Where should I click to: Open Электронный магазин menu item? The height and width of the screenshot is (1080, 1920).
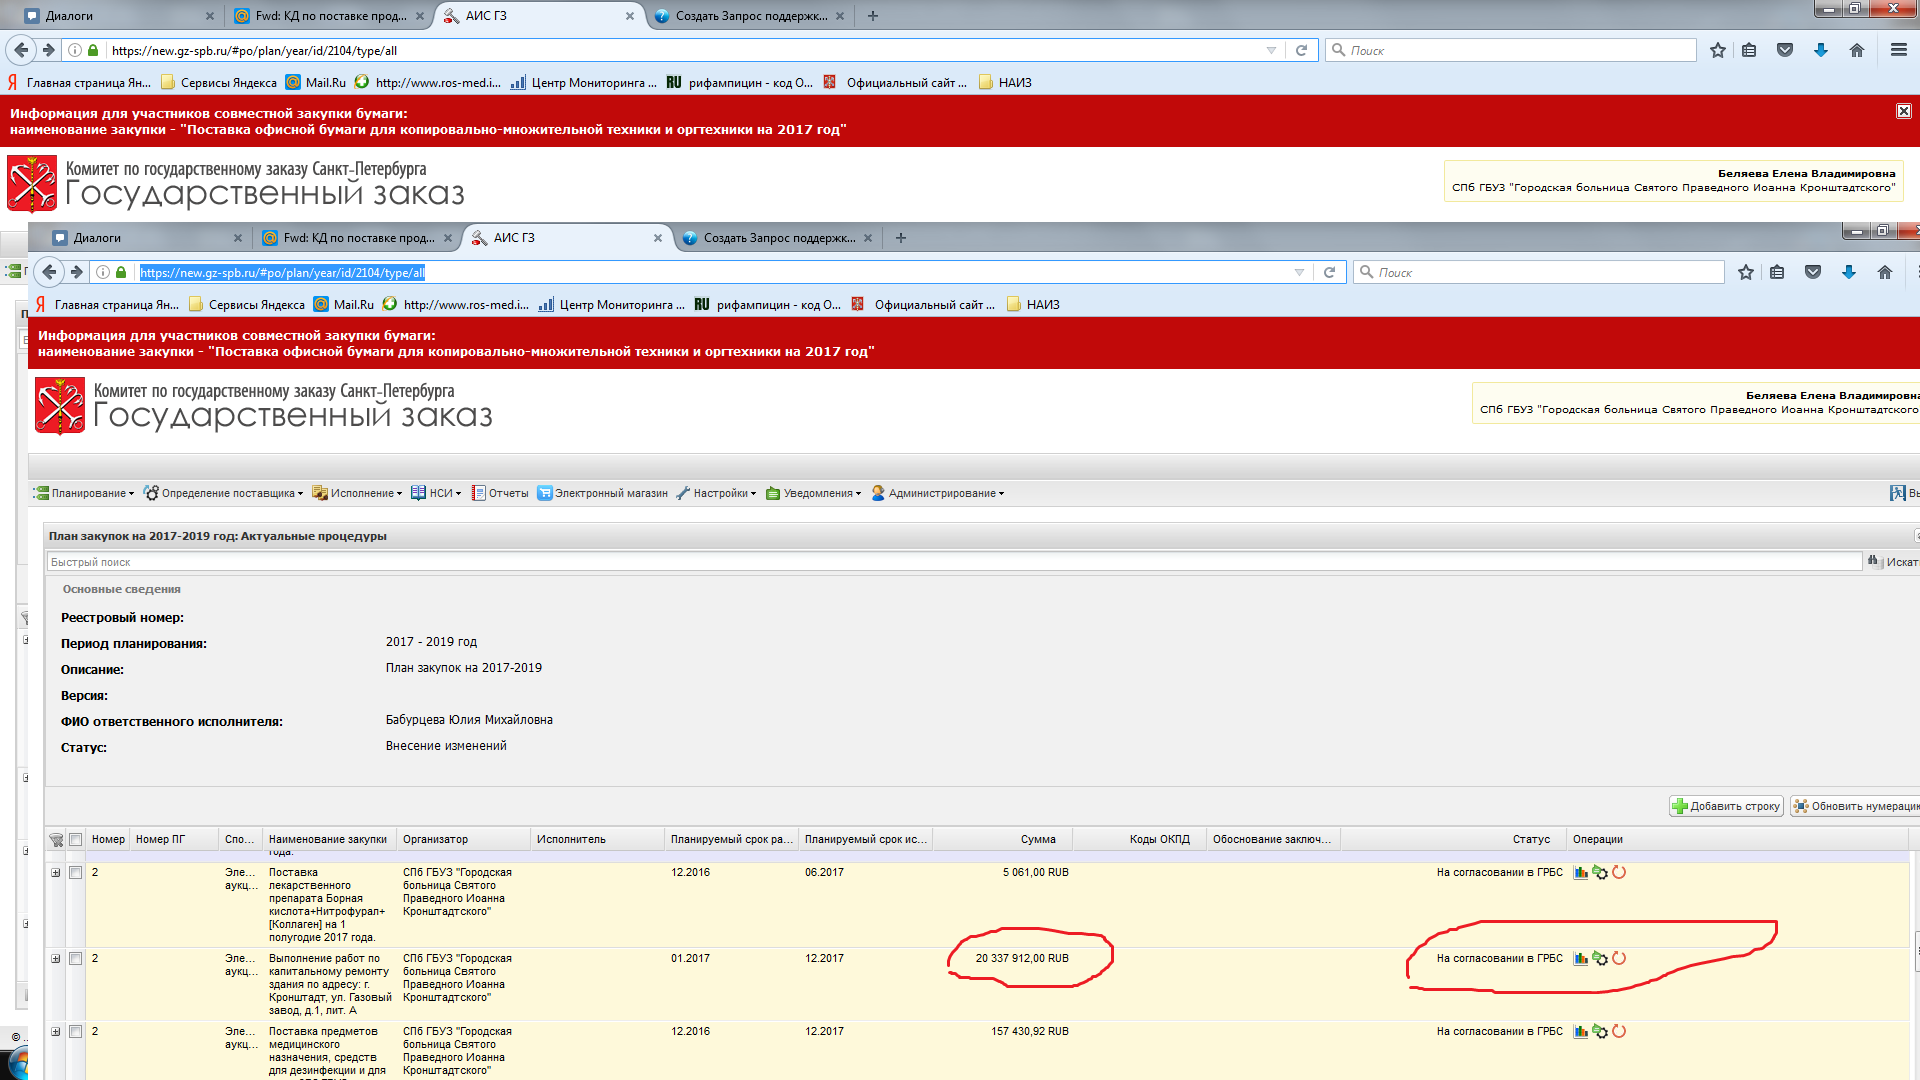tap(602, 493)
